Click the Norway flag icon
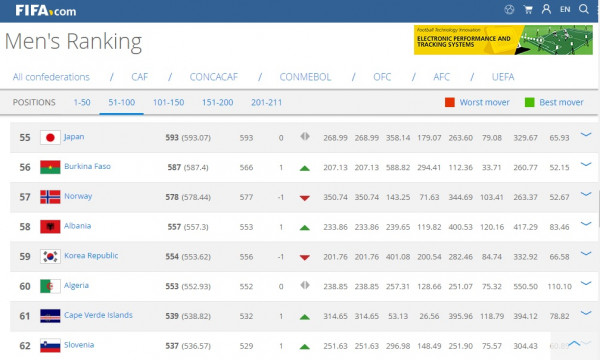 (50, 197)
